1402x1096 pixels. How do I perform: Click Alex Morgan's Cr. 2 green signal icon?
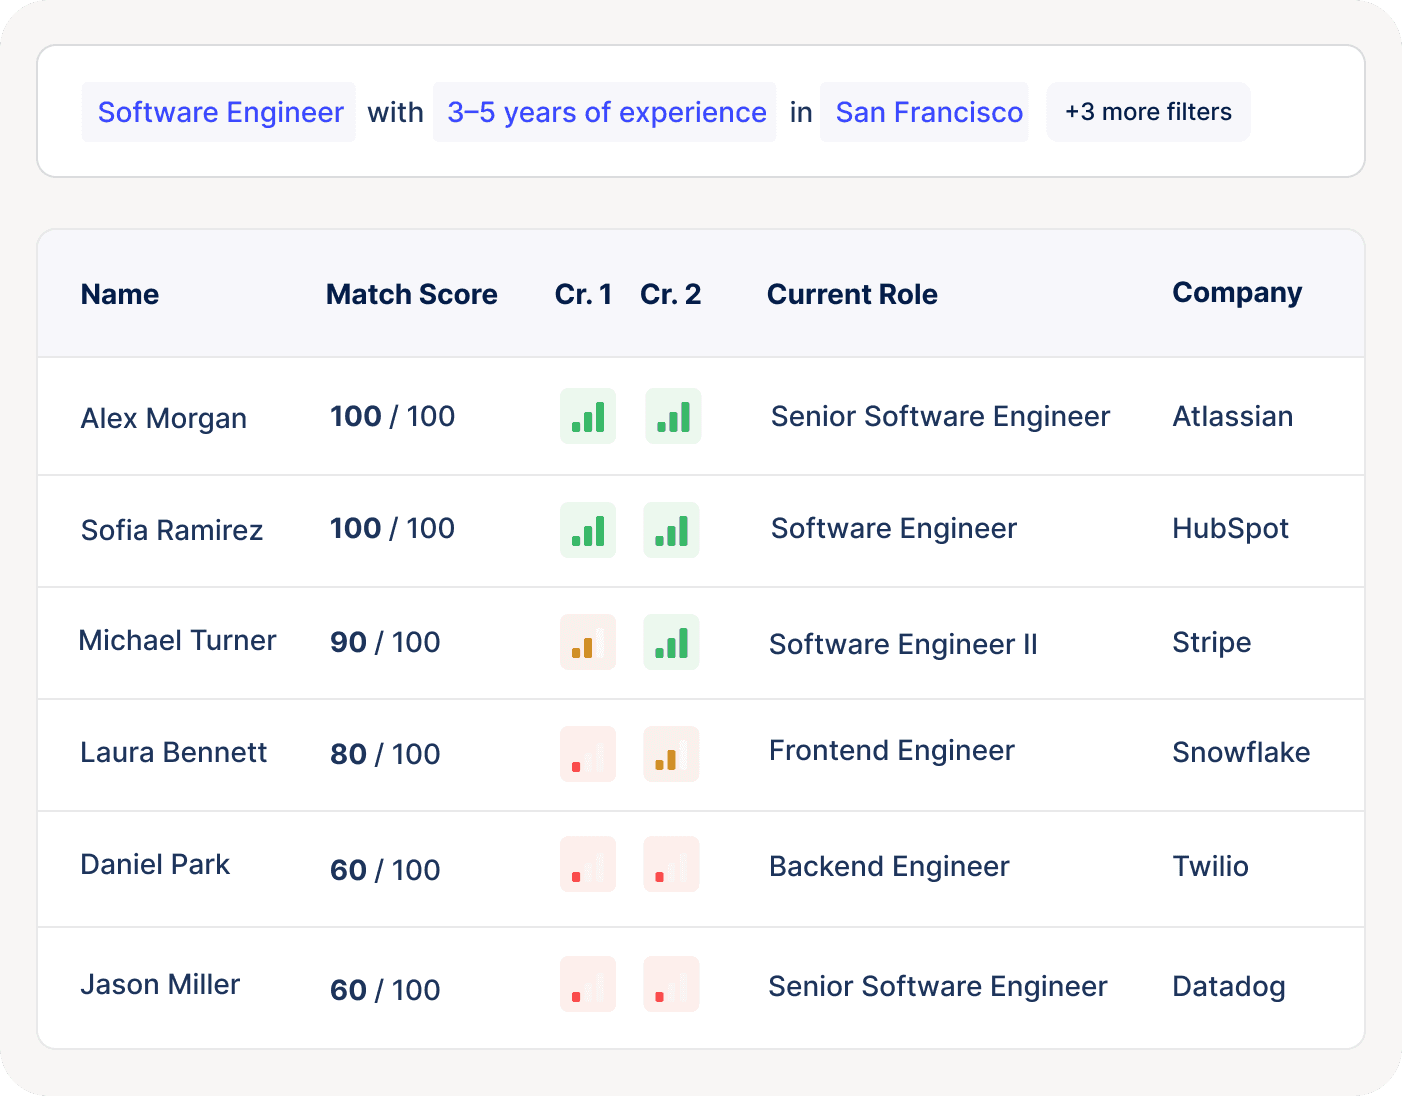tap(673, 416)
